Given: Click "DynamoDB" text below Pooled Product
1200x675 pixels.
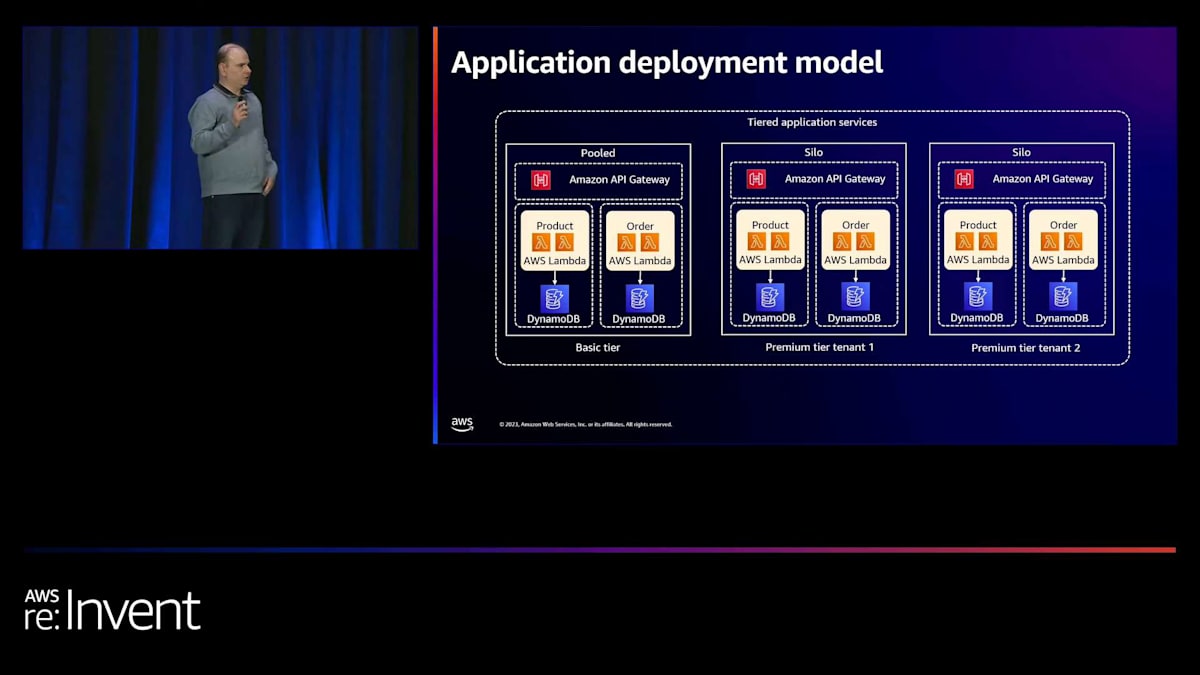Looking at the screenshot, I should 555,320.
